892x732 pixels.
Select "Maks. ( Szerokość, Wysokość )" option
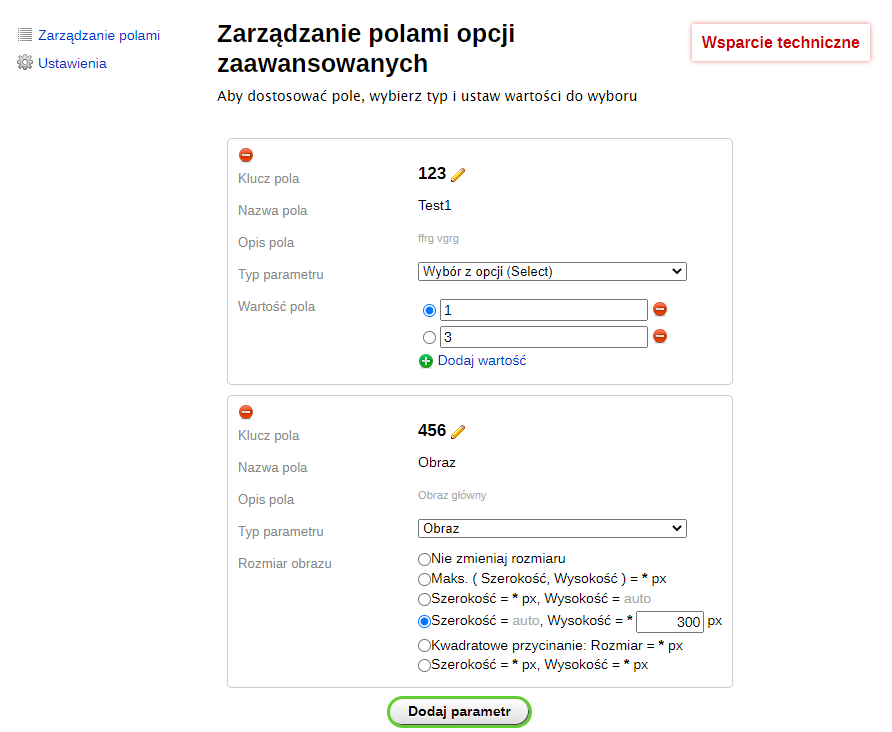(424, 579)
